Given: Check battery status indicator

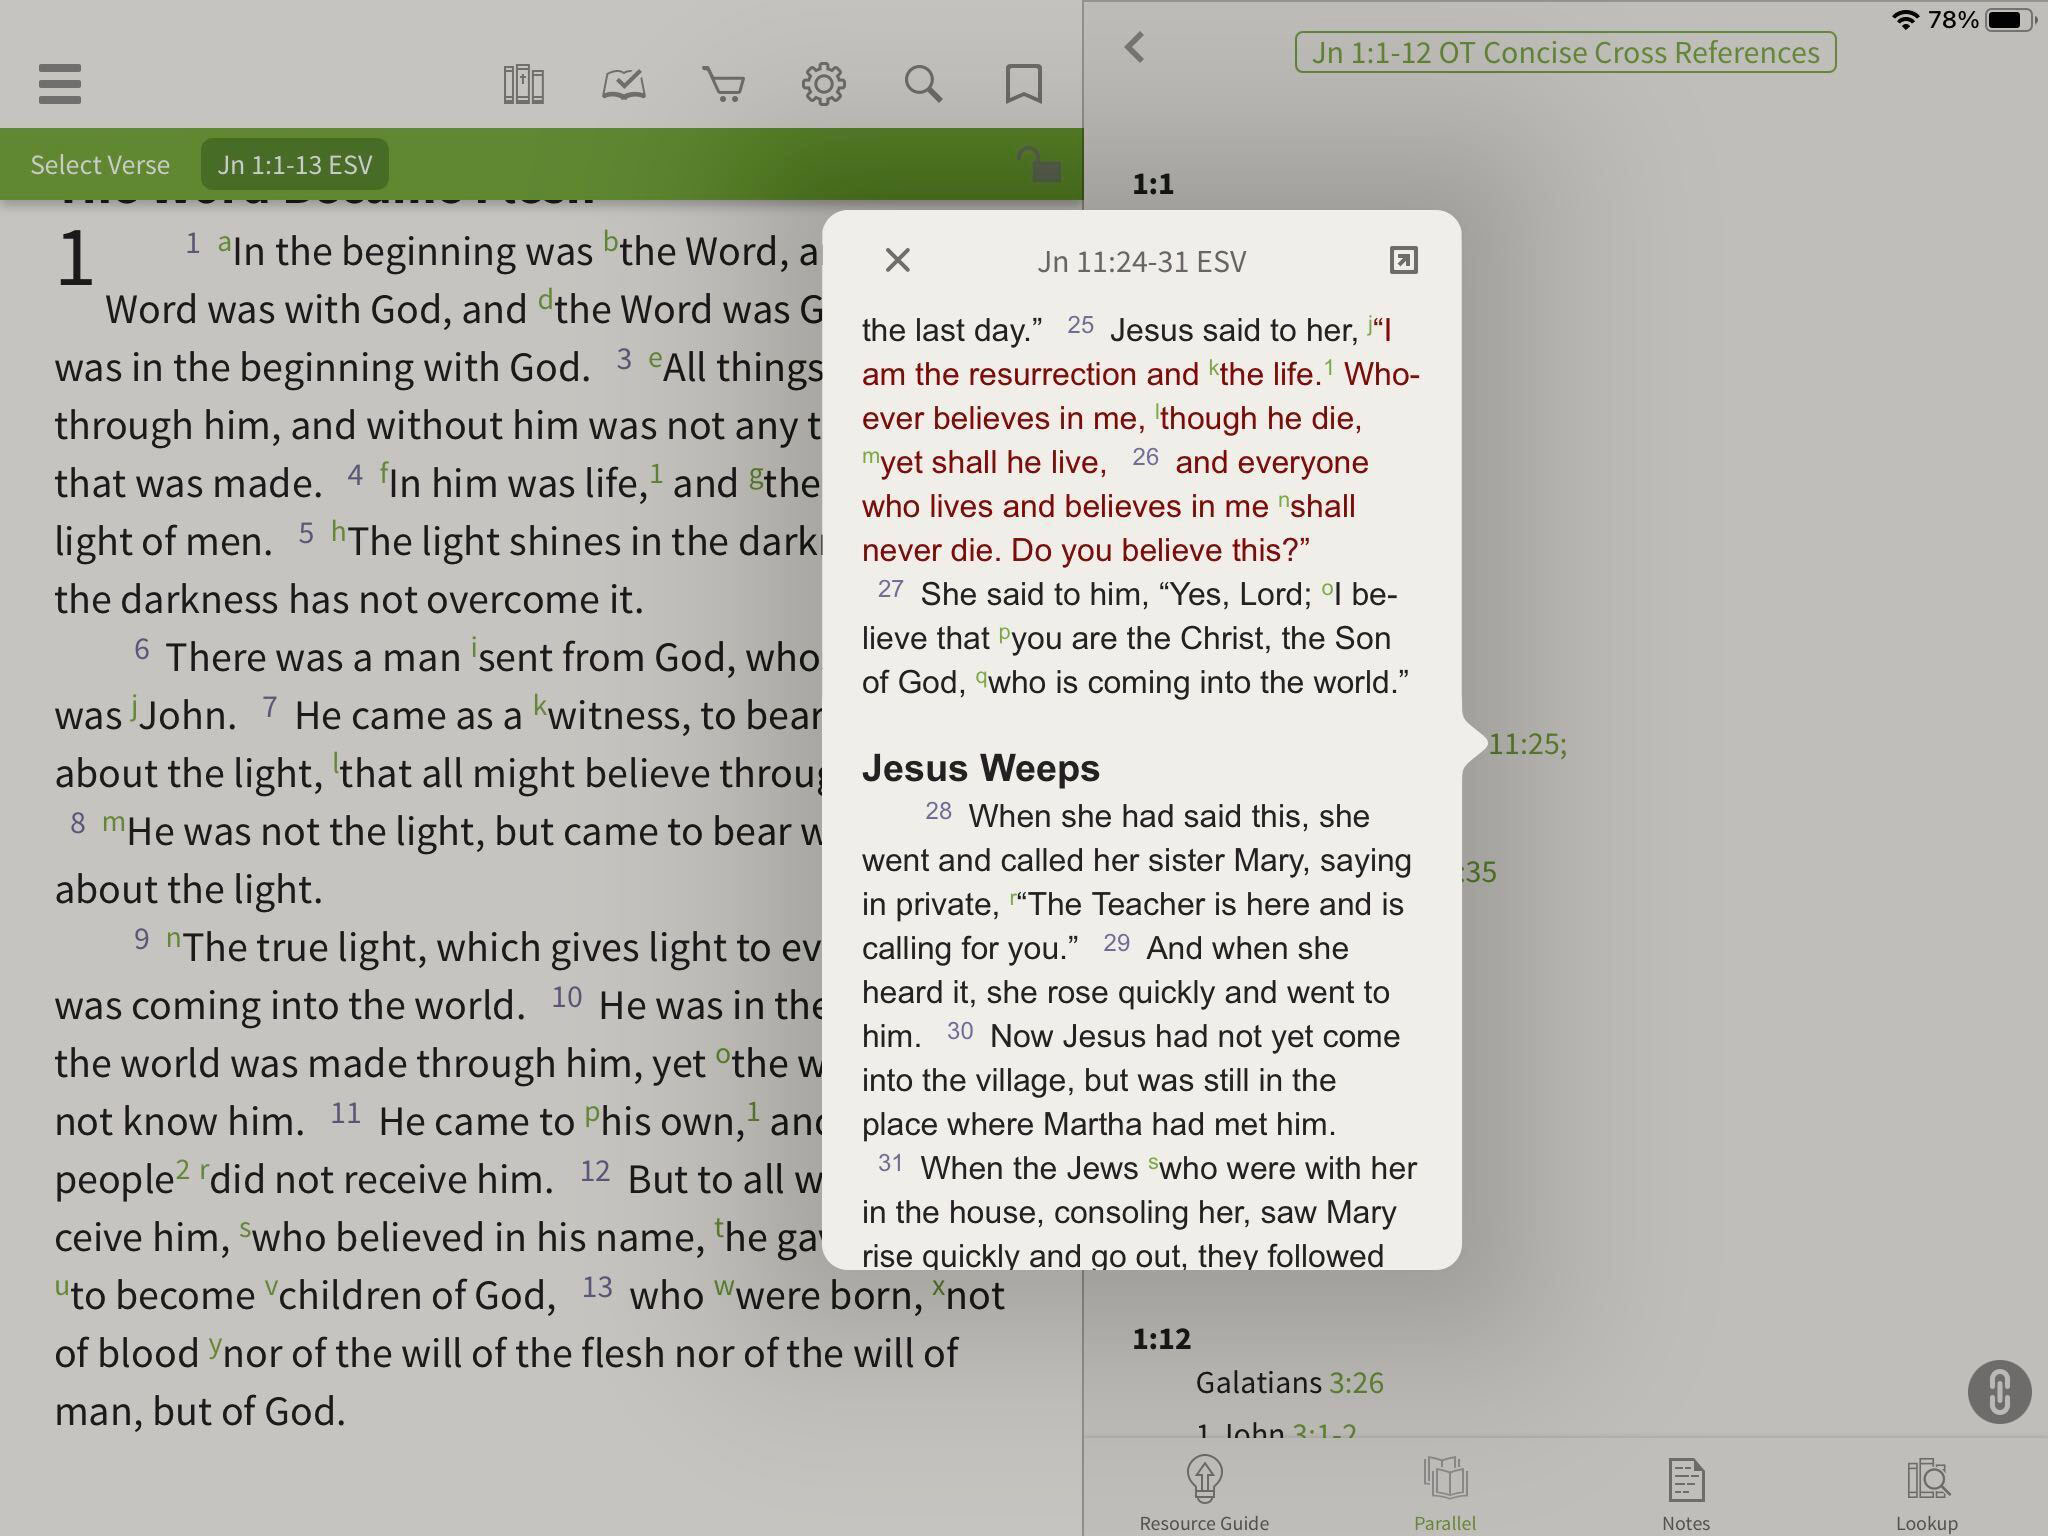Looking at the screenshot, I should coord(2011,19).
